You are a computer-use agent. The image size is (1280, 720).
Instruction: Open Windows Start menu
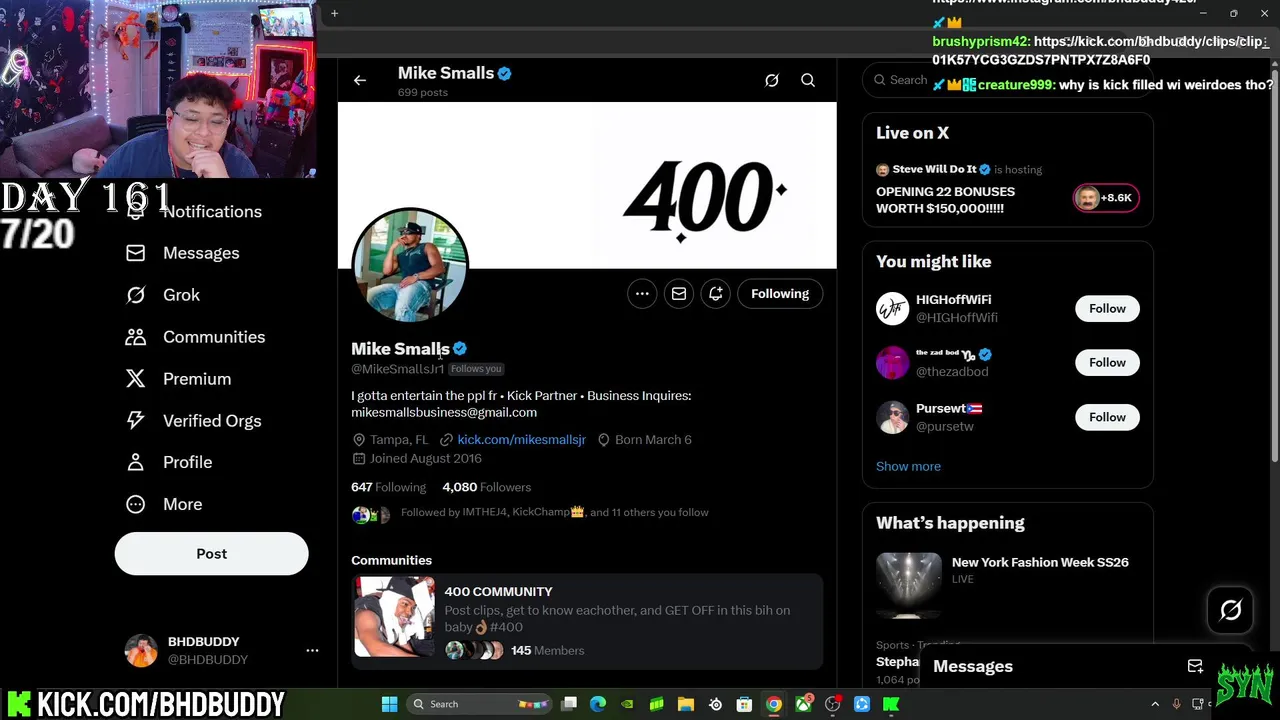[x=389, y=704]
